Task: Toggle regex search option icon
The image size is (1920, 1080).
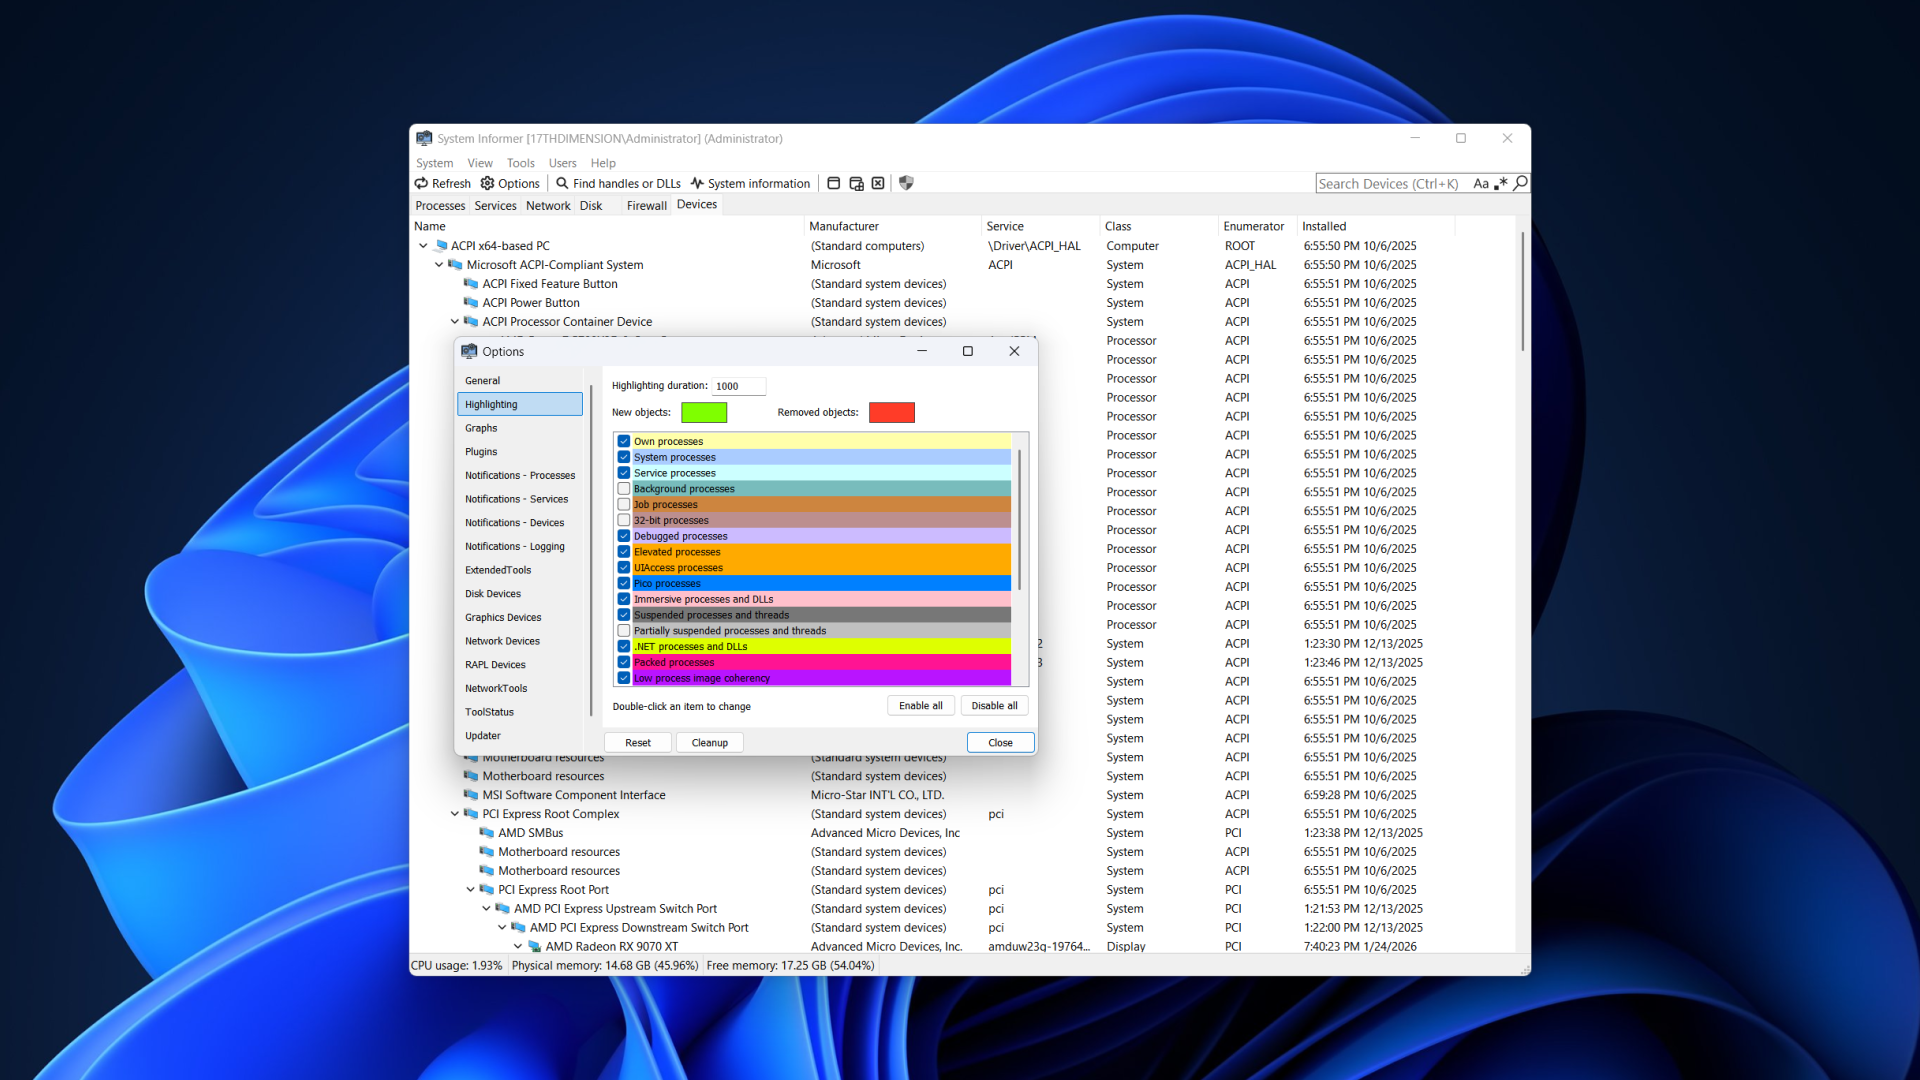Action: coord(1501,184)
